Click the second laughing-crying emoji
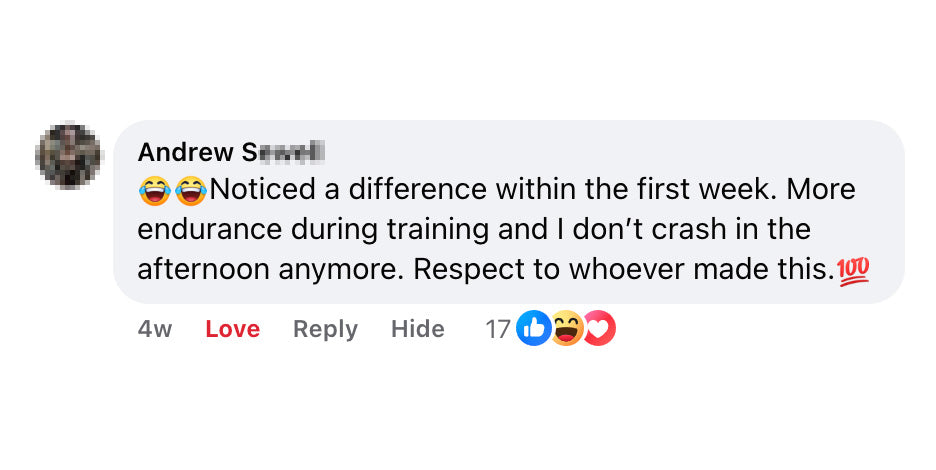Image resolution: width=936 pixels, height=470 pixels. (189, 188)
